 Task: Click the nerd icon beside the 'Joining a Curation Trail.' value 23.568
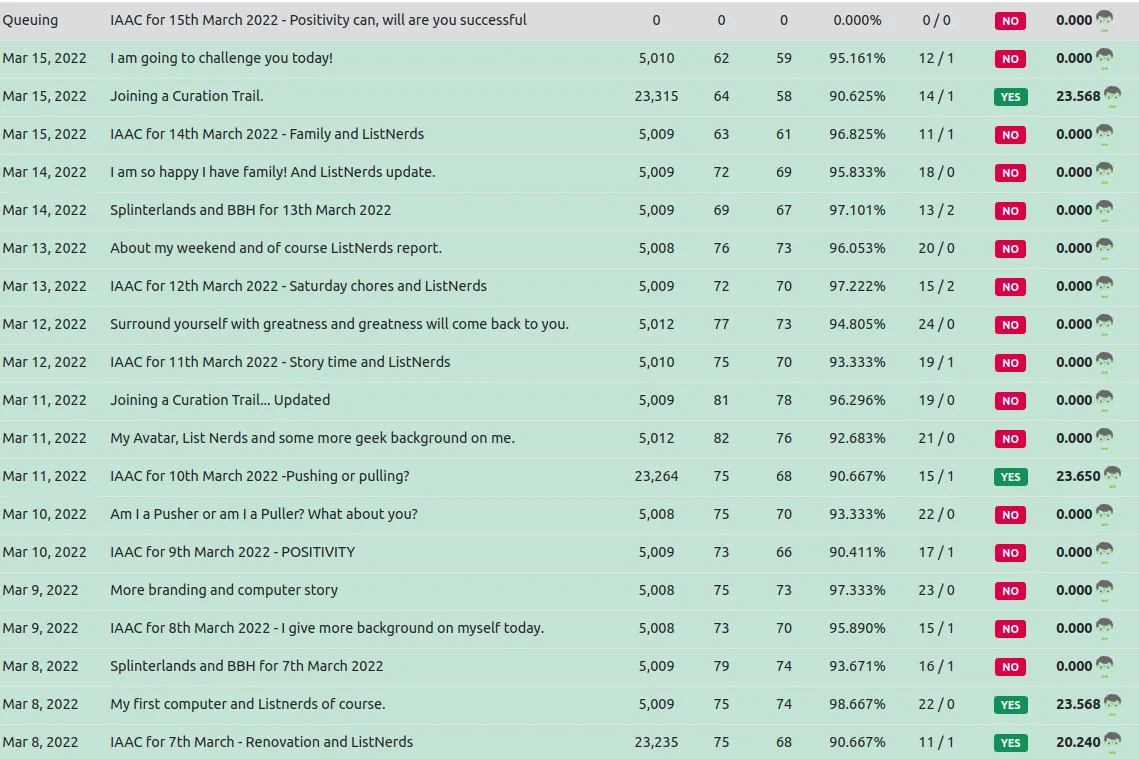(1112, 97)
